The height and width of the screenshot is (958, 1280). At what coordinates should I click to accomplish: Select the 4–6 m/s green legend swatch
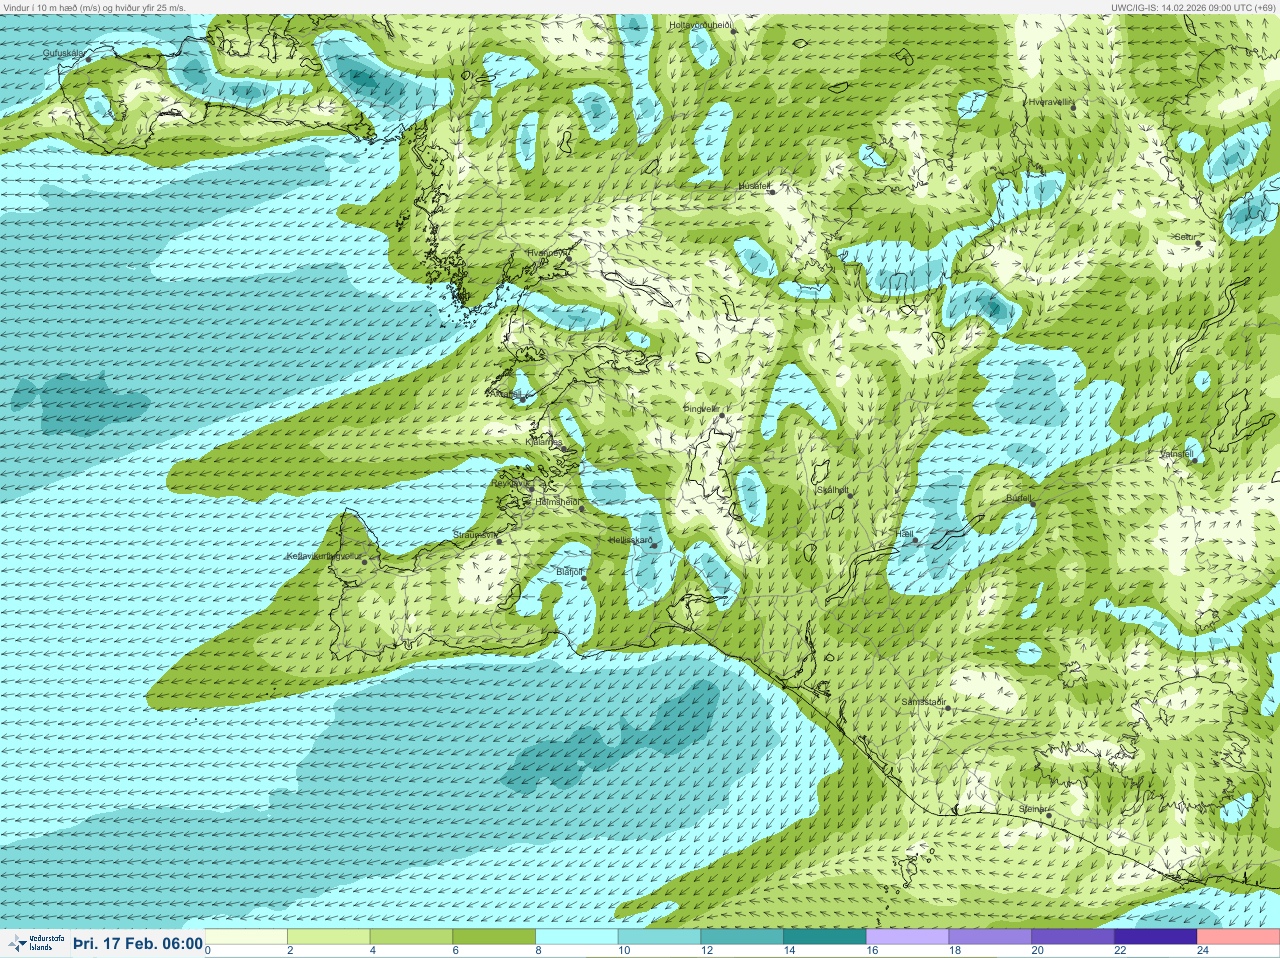pos(412,937)
